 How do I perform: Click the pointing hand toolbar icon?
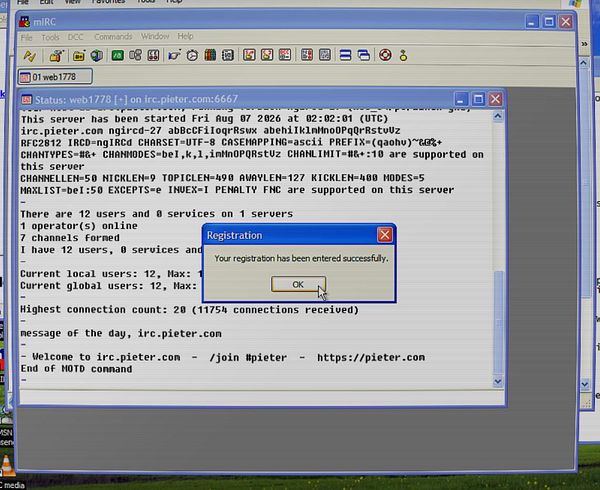pos(174,56)
